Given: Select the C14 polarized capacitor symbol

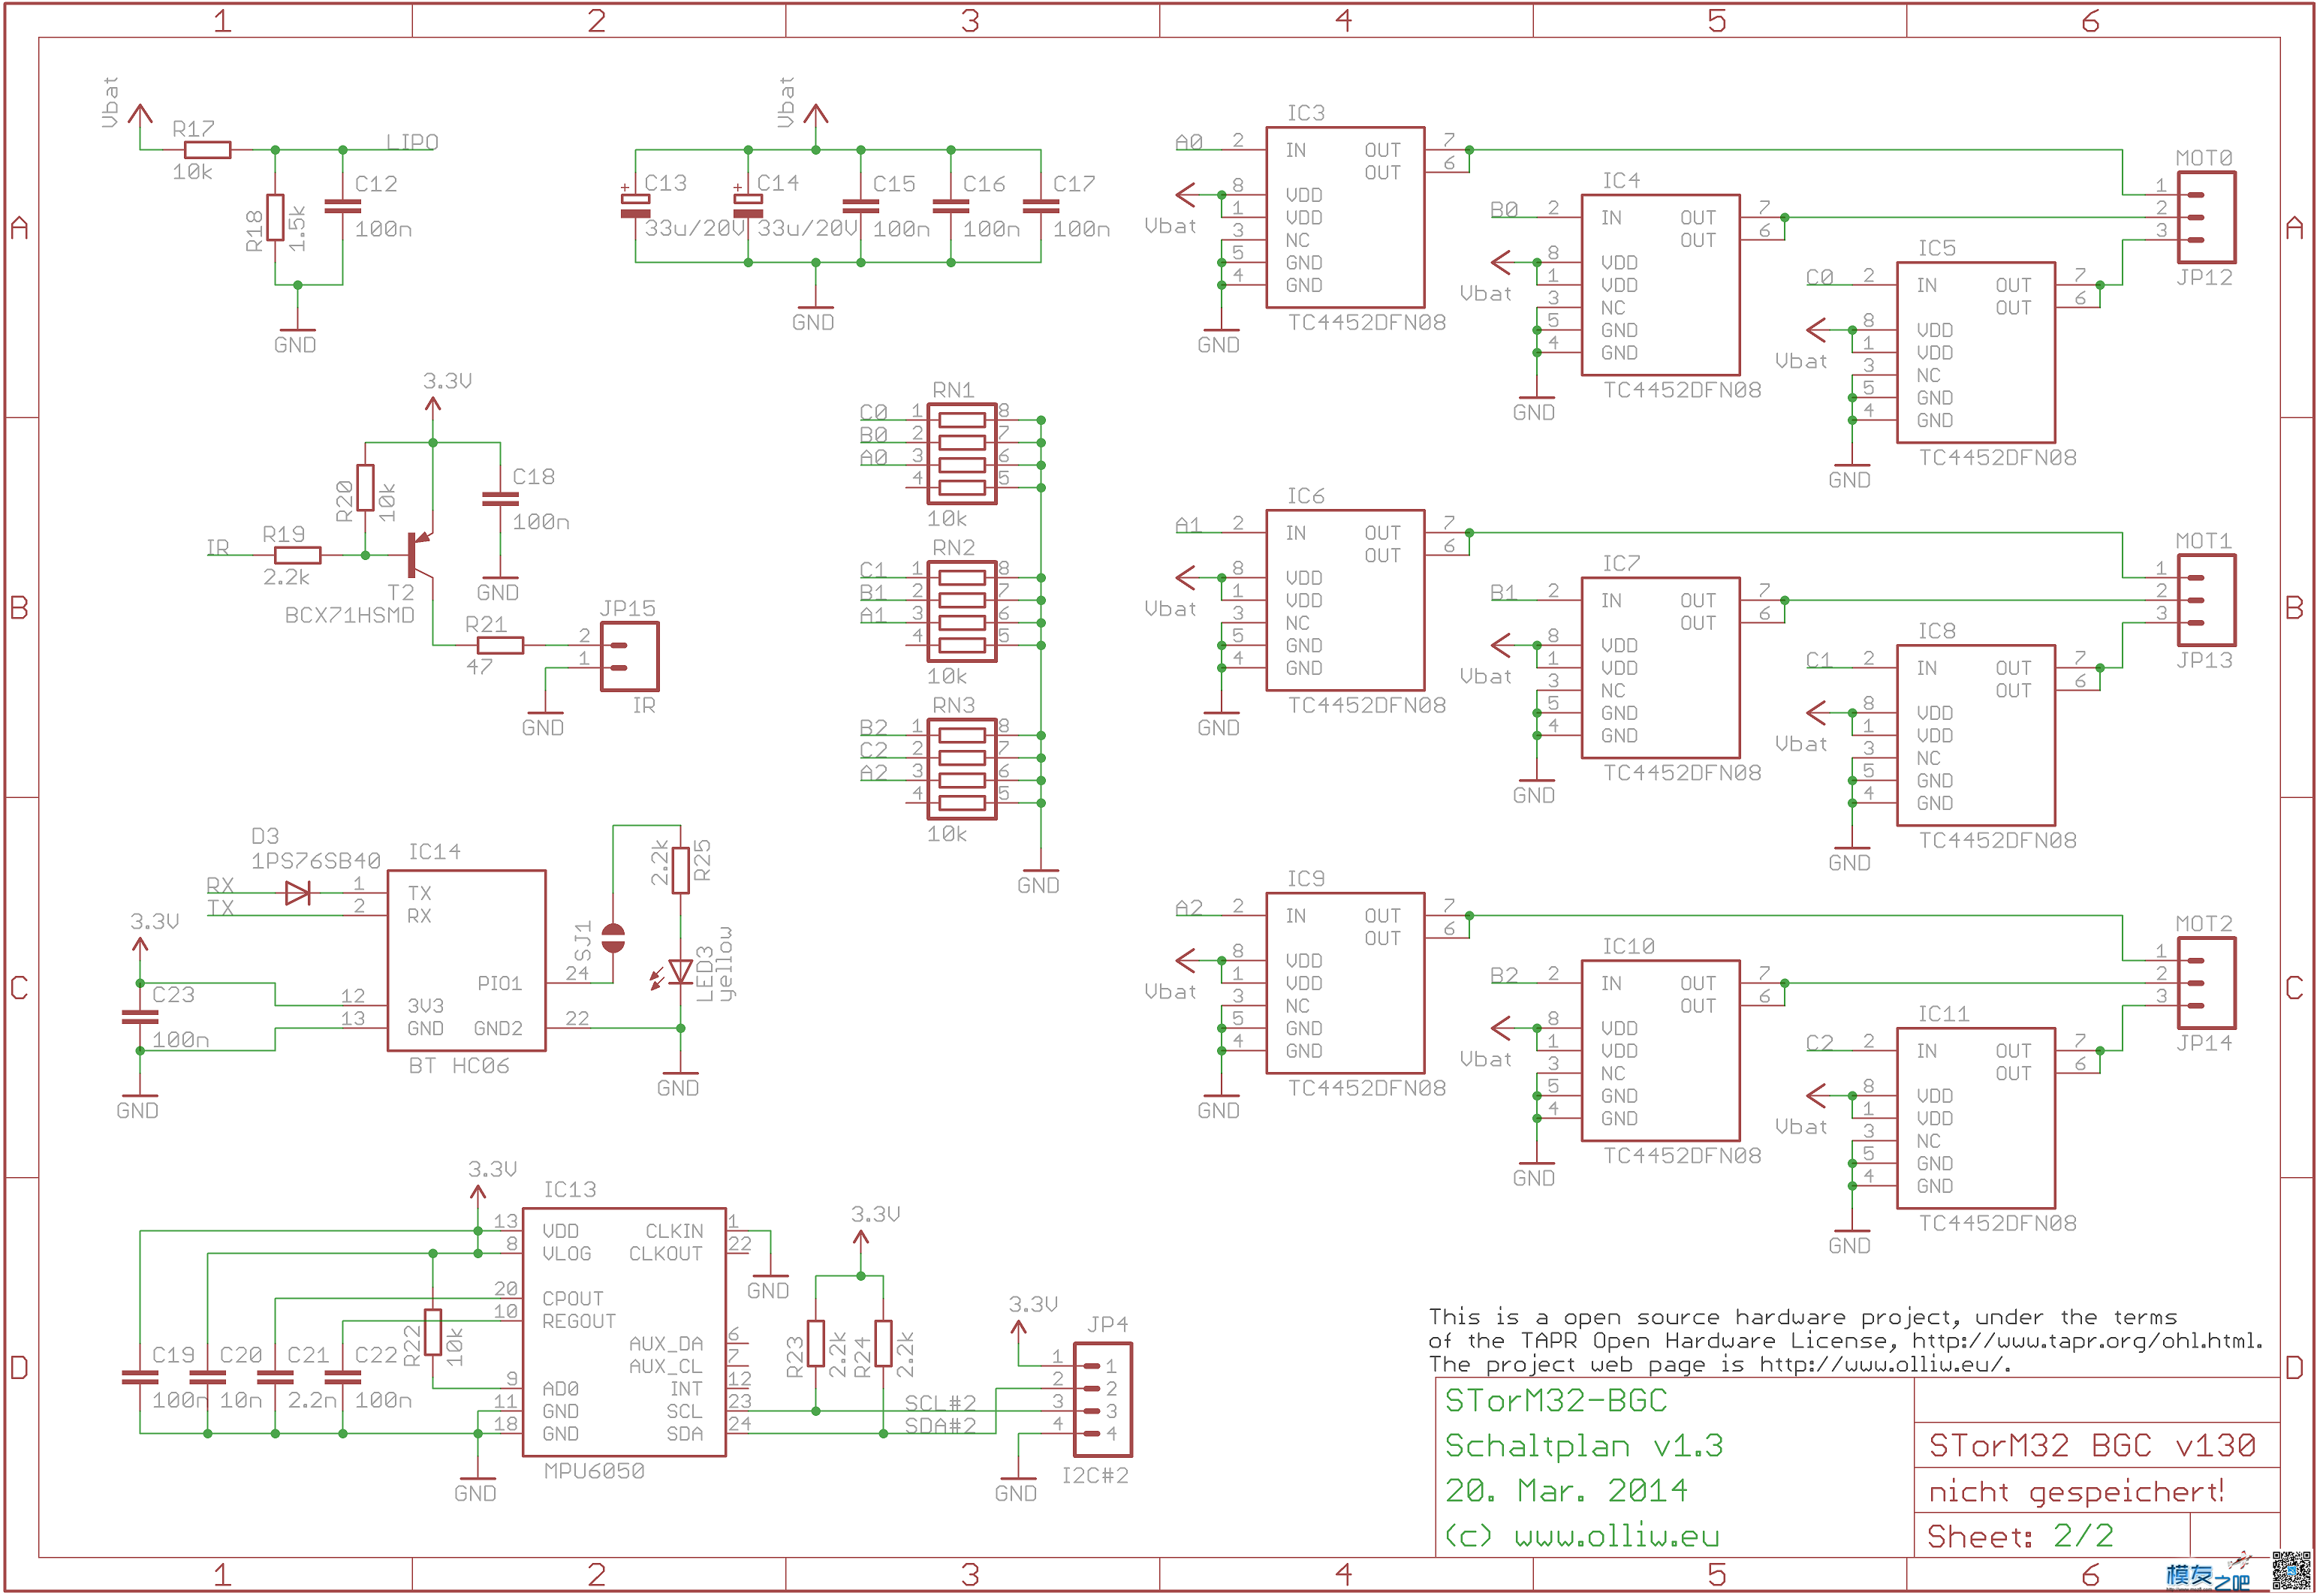Looking at the screenshot, I should (748, 204).
